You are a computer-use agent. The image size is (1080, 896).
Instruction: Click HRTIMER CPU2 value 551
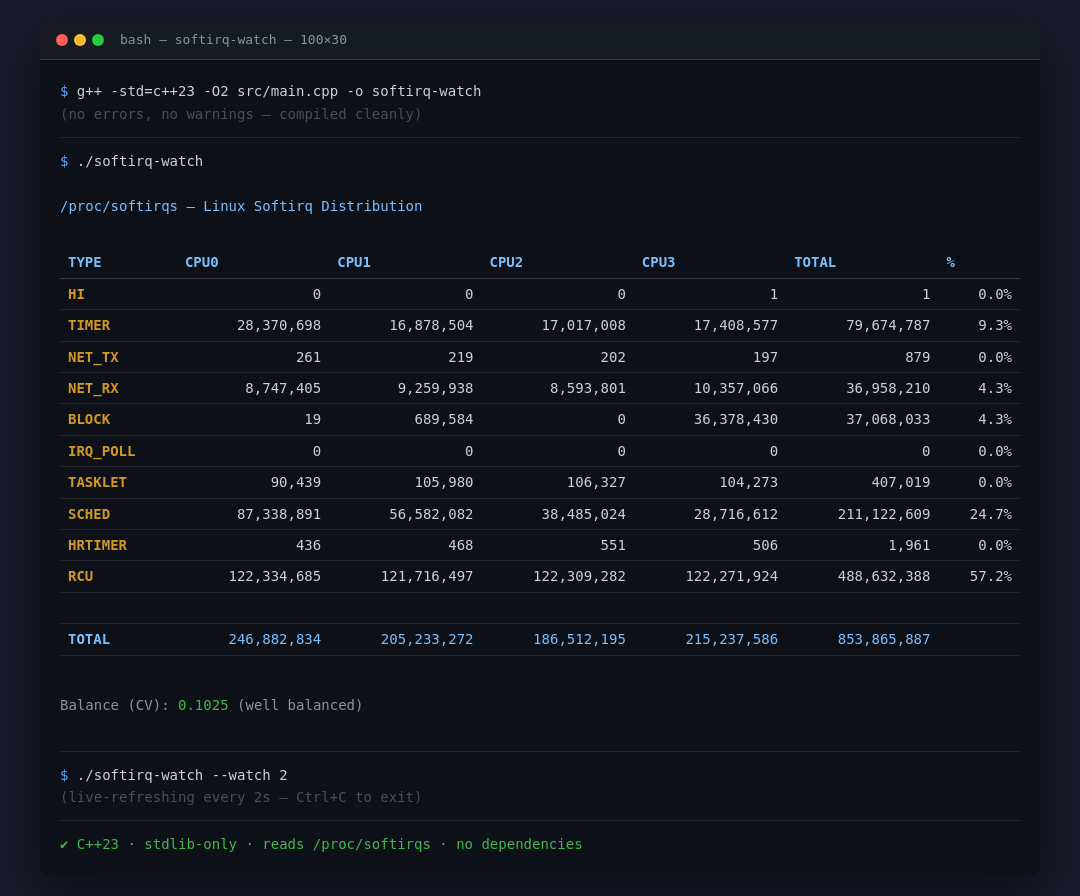(612, 545)
